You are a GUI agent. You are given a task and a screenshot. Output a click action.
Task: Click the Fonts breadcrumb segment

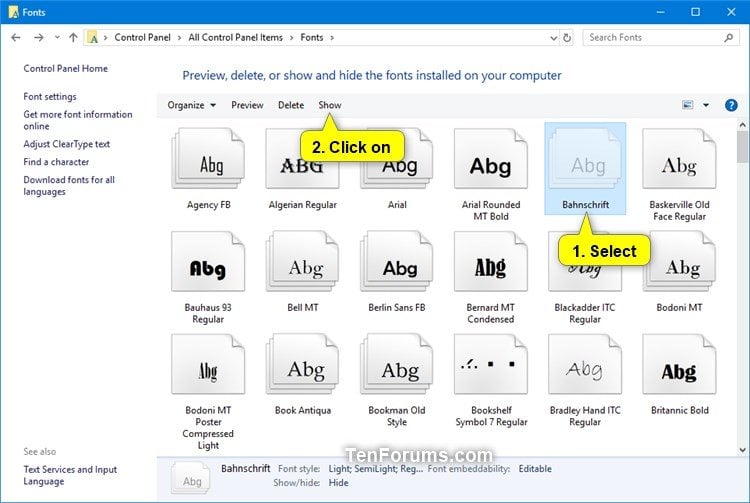312,37
